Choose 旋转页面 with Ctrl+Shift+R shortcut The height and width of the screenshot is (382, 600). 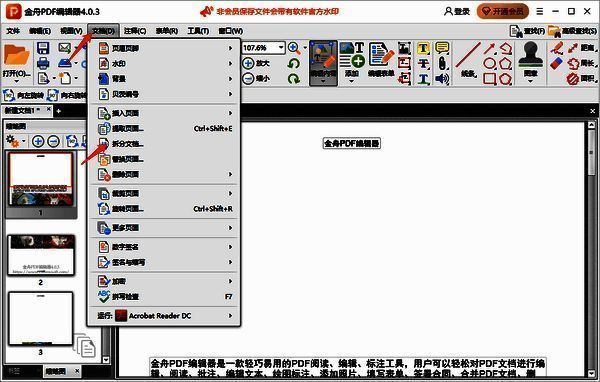[165, 209]
